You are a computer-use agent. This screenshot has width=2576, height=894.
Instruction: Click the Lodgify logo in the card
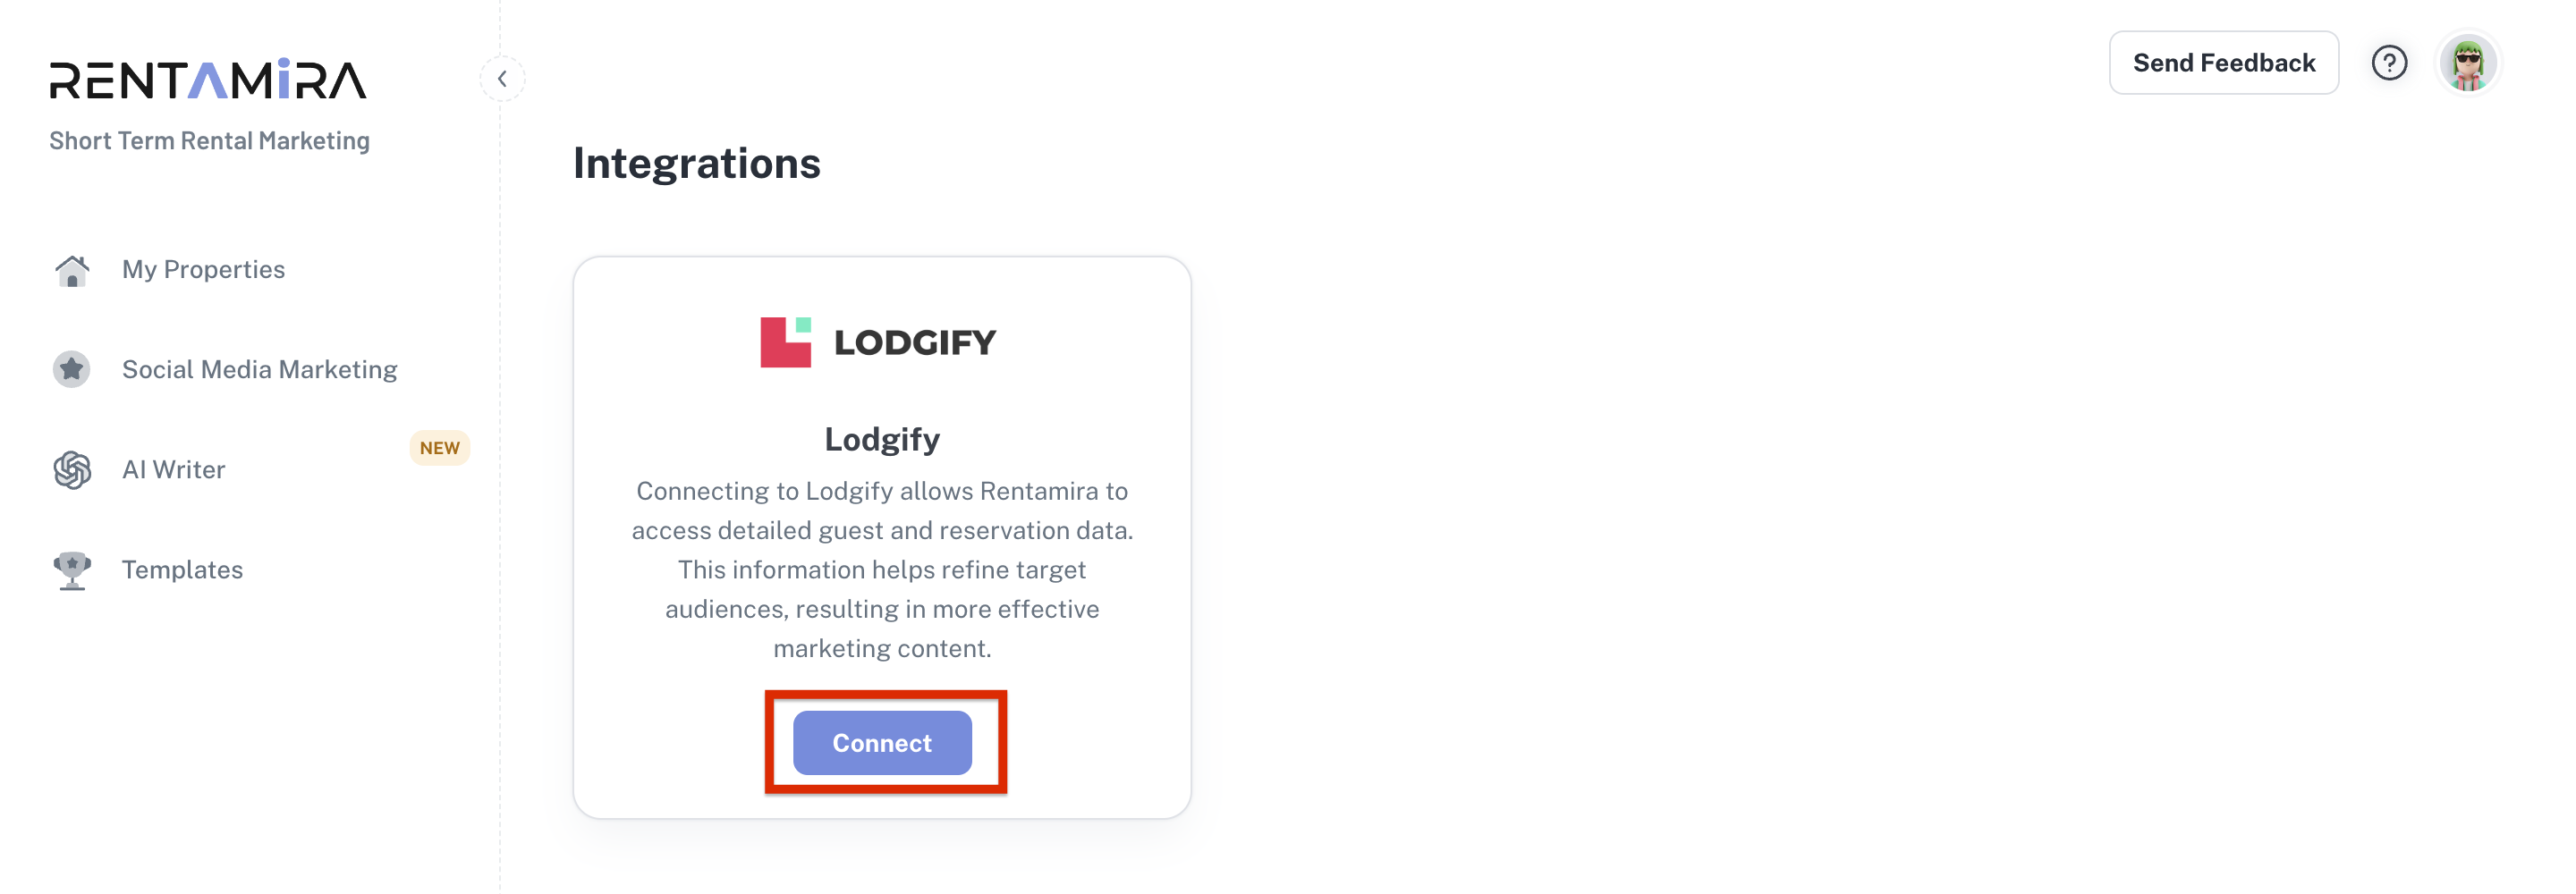(878, 343)
